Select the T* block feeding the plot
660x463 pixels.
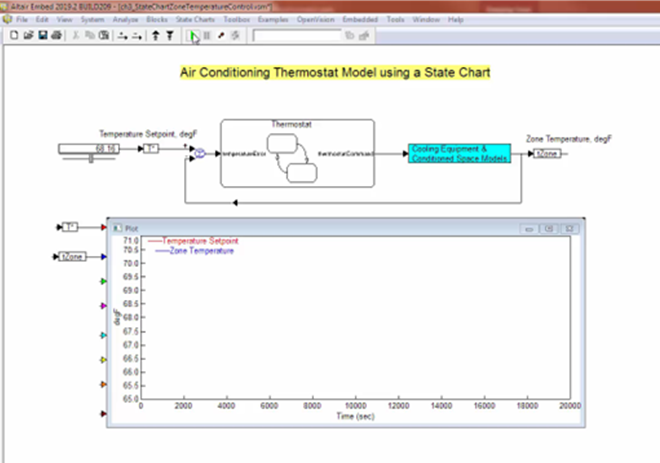coord(70,227)
